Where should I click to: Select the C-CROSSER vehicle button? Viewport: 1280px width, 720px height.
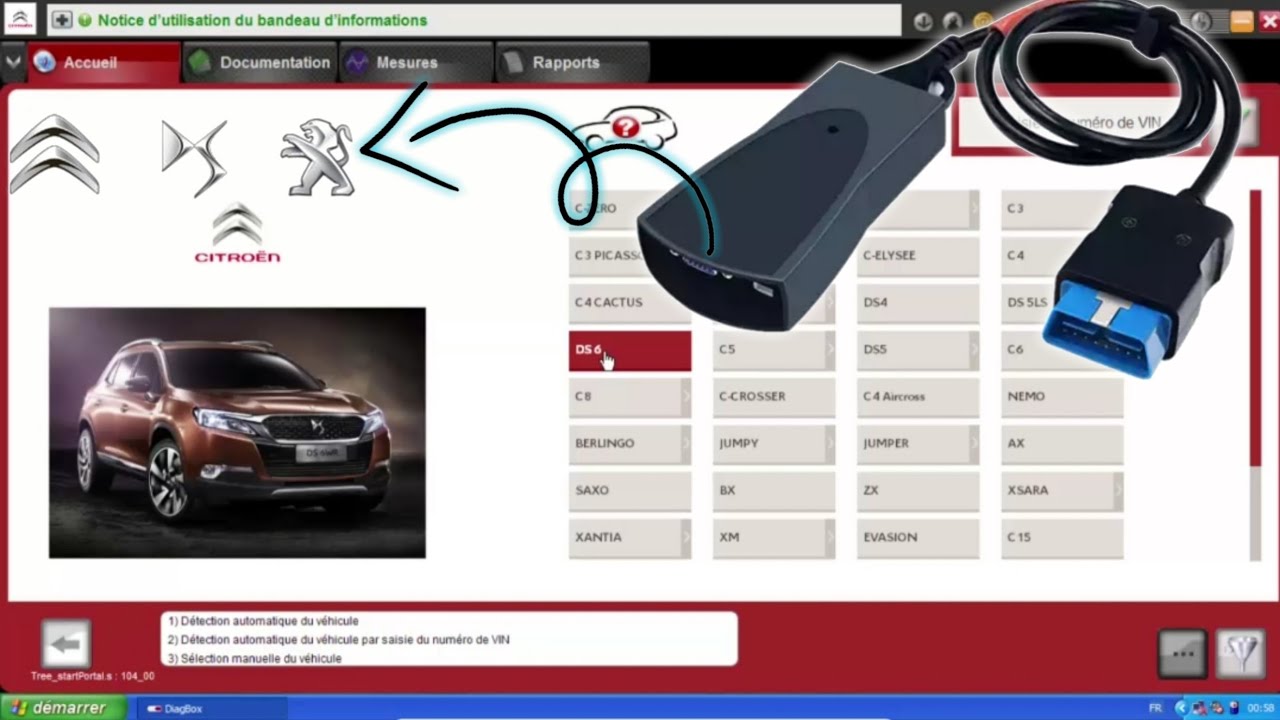pyautogui.click(x=774, y=397)
